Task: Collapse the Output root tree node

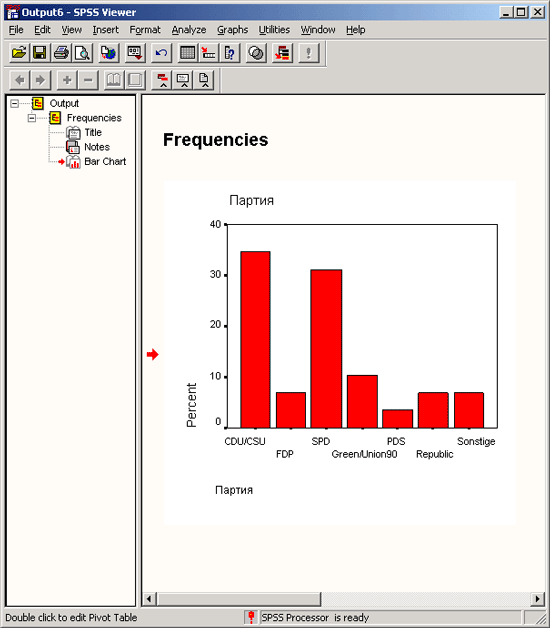Action: tap(14, 104)
